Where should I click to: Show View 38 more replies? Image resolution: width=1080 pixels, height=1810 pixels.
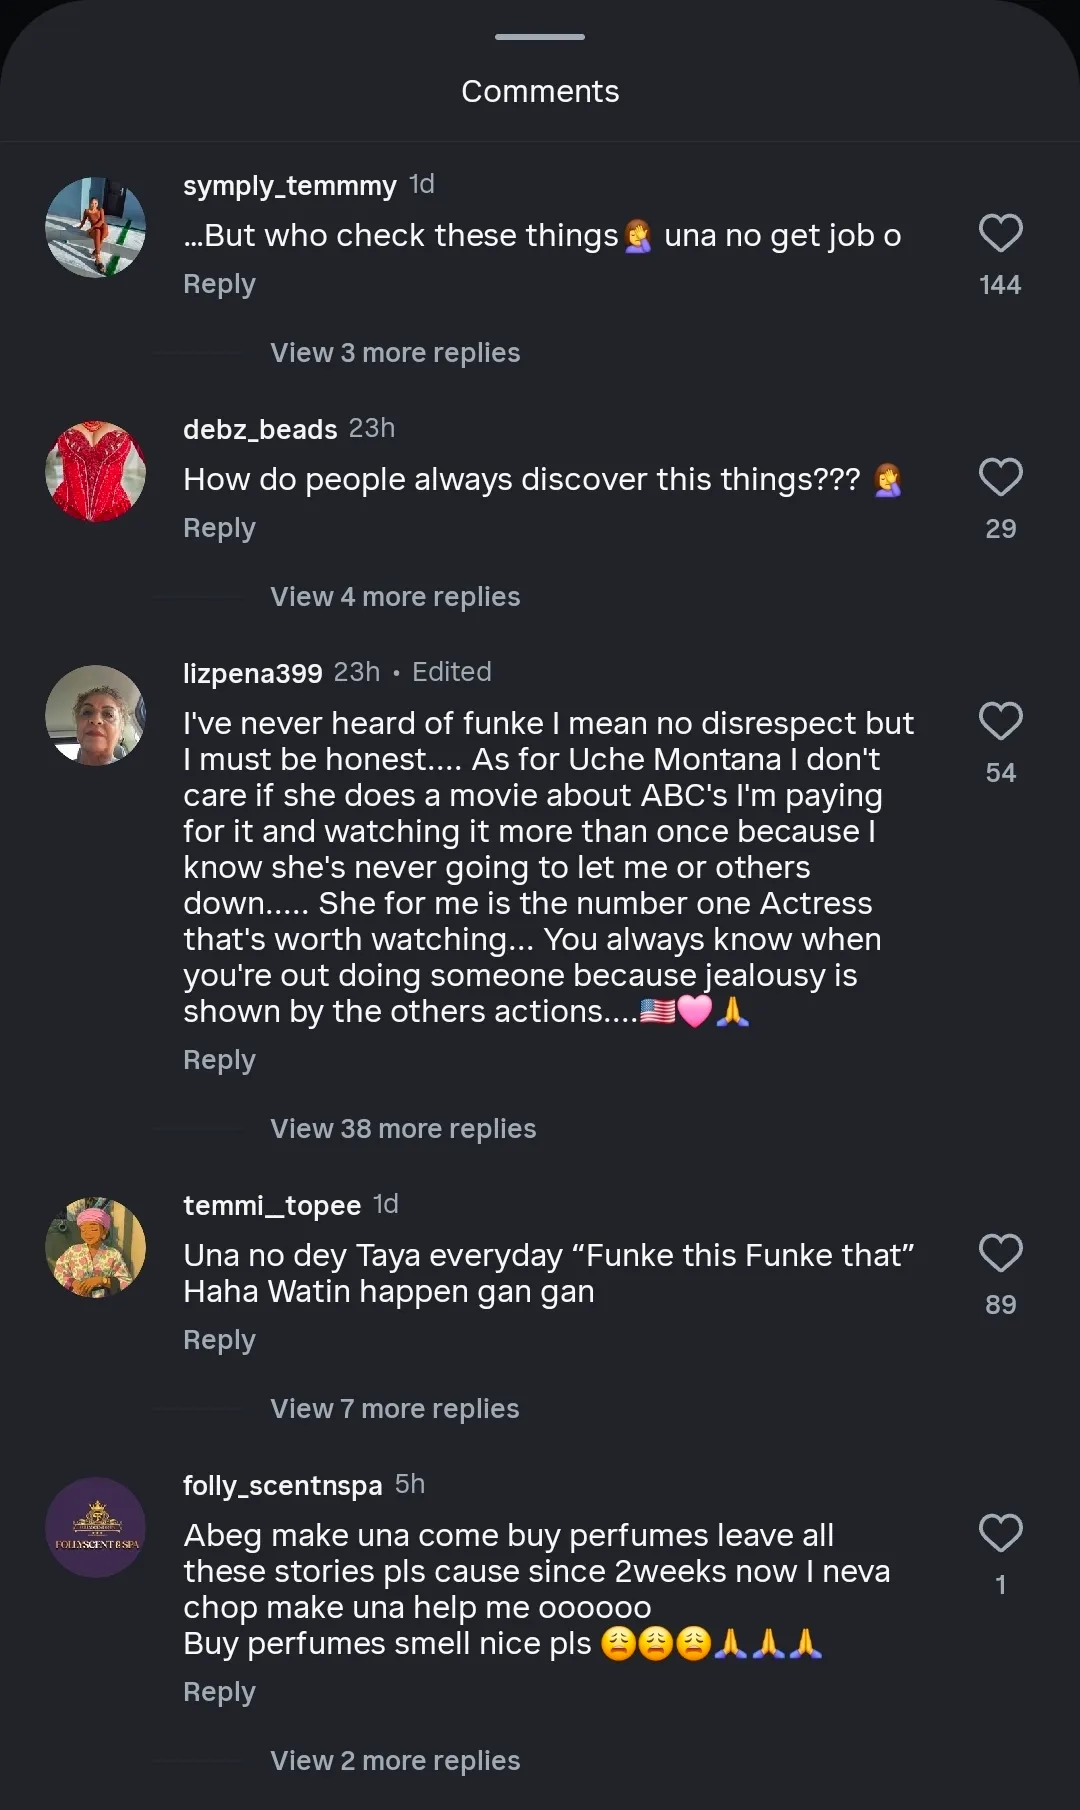403,1129
